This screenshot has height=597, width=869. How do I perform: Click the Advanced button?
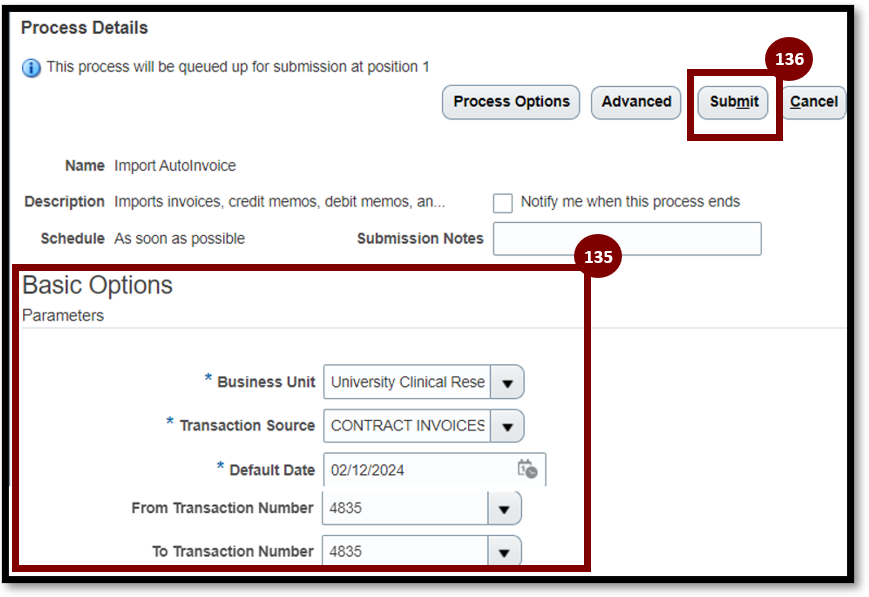pos(636,102)
